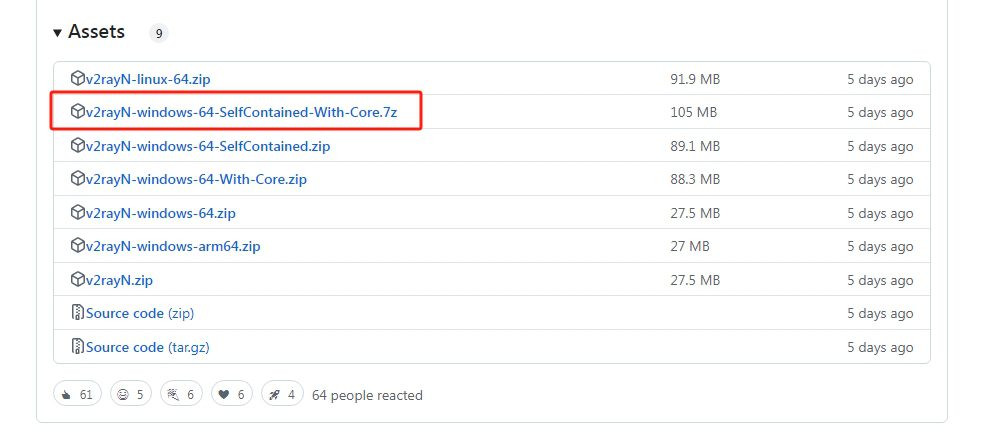Viewport: 985px width, 440px height.
Task: Toggle the thumbs up reaction
Action: (x=77, y=395)
